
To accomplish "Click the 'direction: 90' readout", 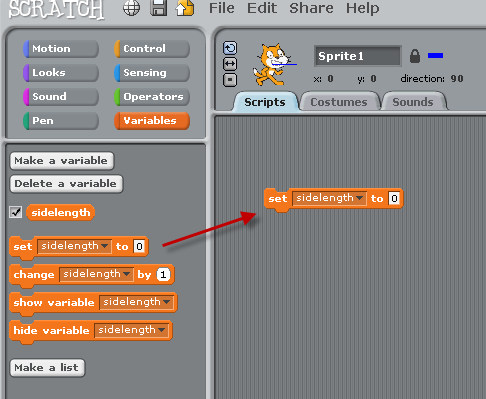I will click(x=432, y=79).
